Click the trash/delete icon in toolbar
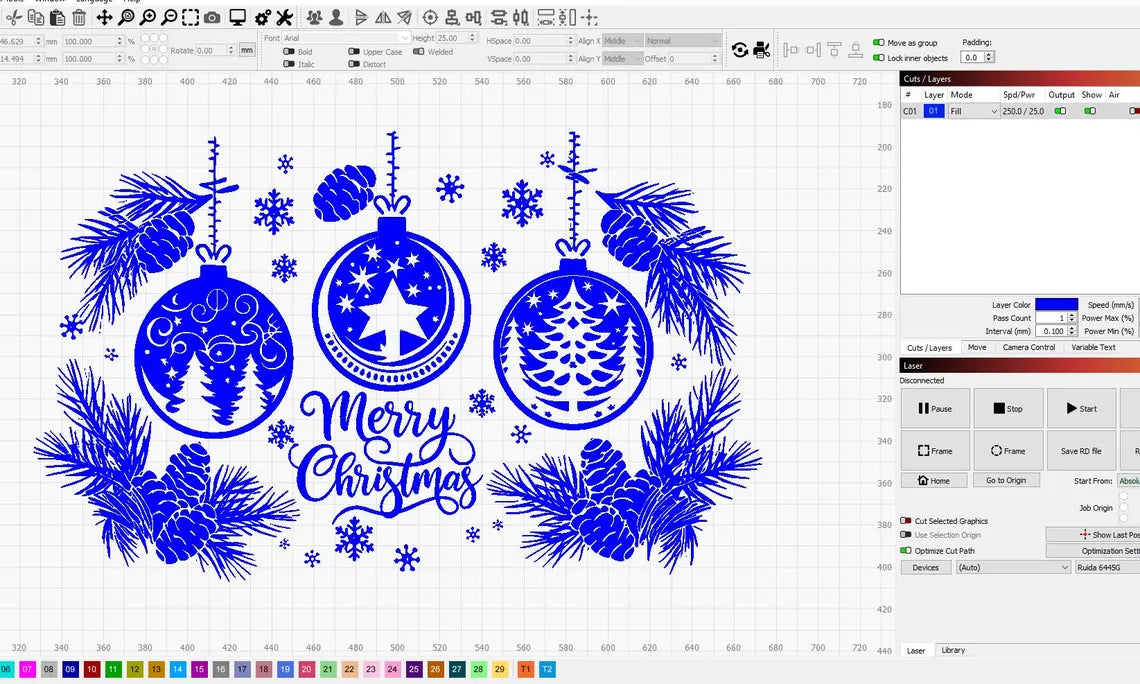The image size is (1140, 684). point(80,17)
